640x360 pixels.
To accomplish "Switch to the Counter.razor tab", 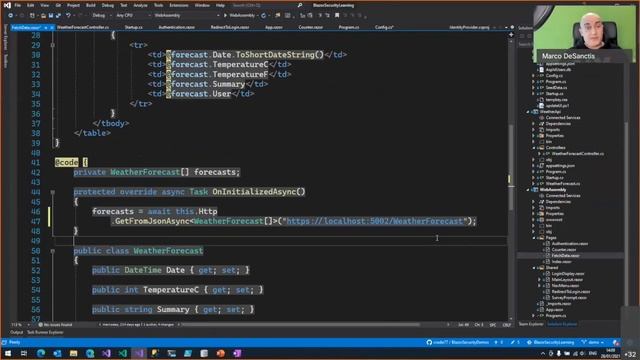I will tap(311, 27).
